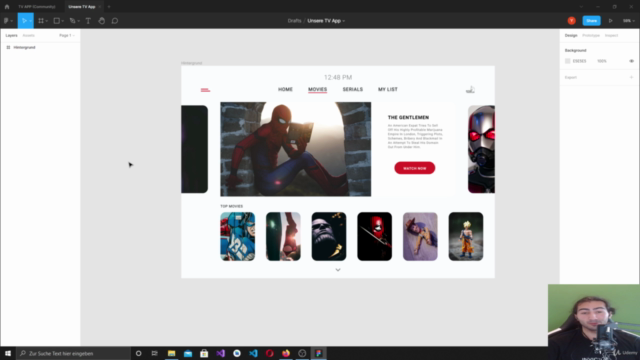Open the Pen tool options dropdown arrow
This screenshot has width=640, height=360.
pyautogui.click(x=78, y=21)
